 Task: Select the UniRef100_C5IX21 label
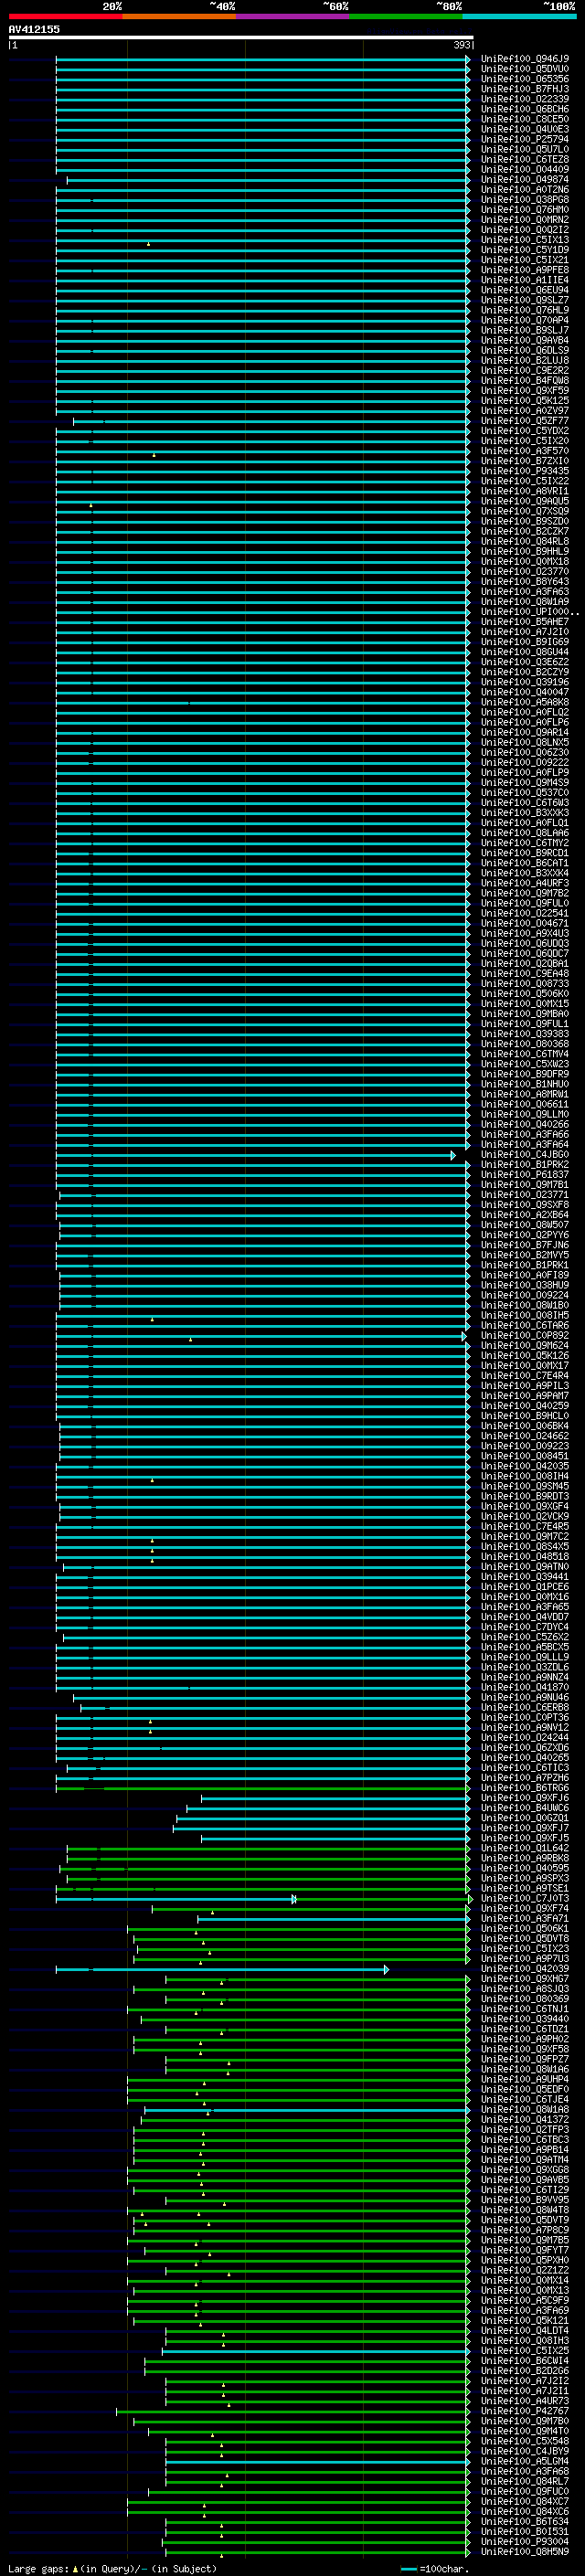tap(524, 260)
